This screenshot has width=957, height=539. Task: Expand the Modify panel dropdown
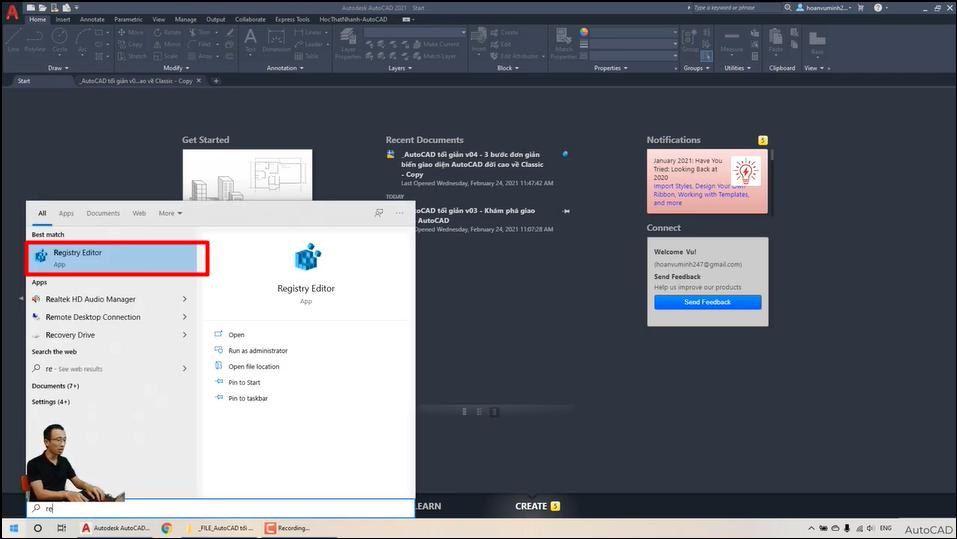[x=176, y=68]
